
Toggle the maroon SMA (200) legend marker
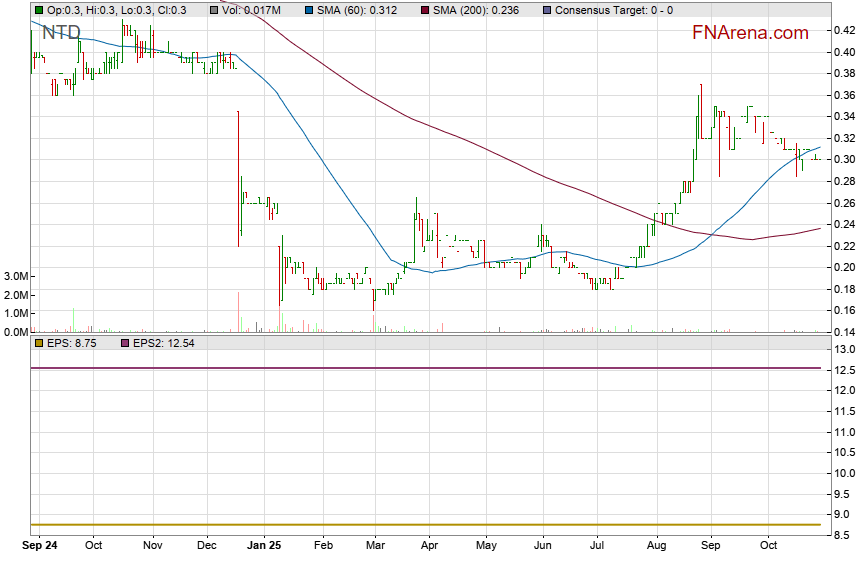(x=424, y=10)
